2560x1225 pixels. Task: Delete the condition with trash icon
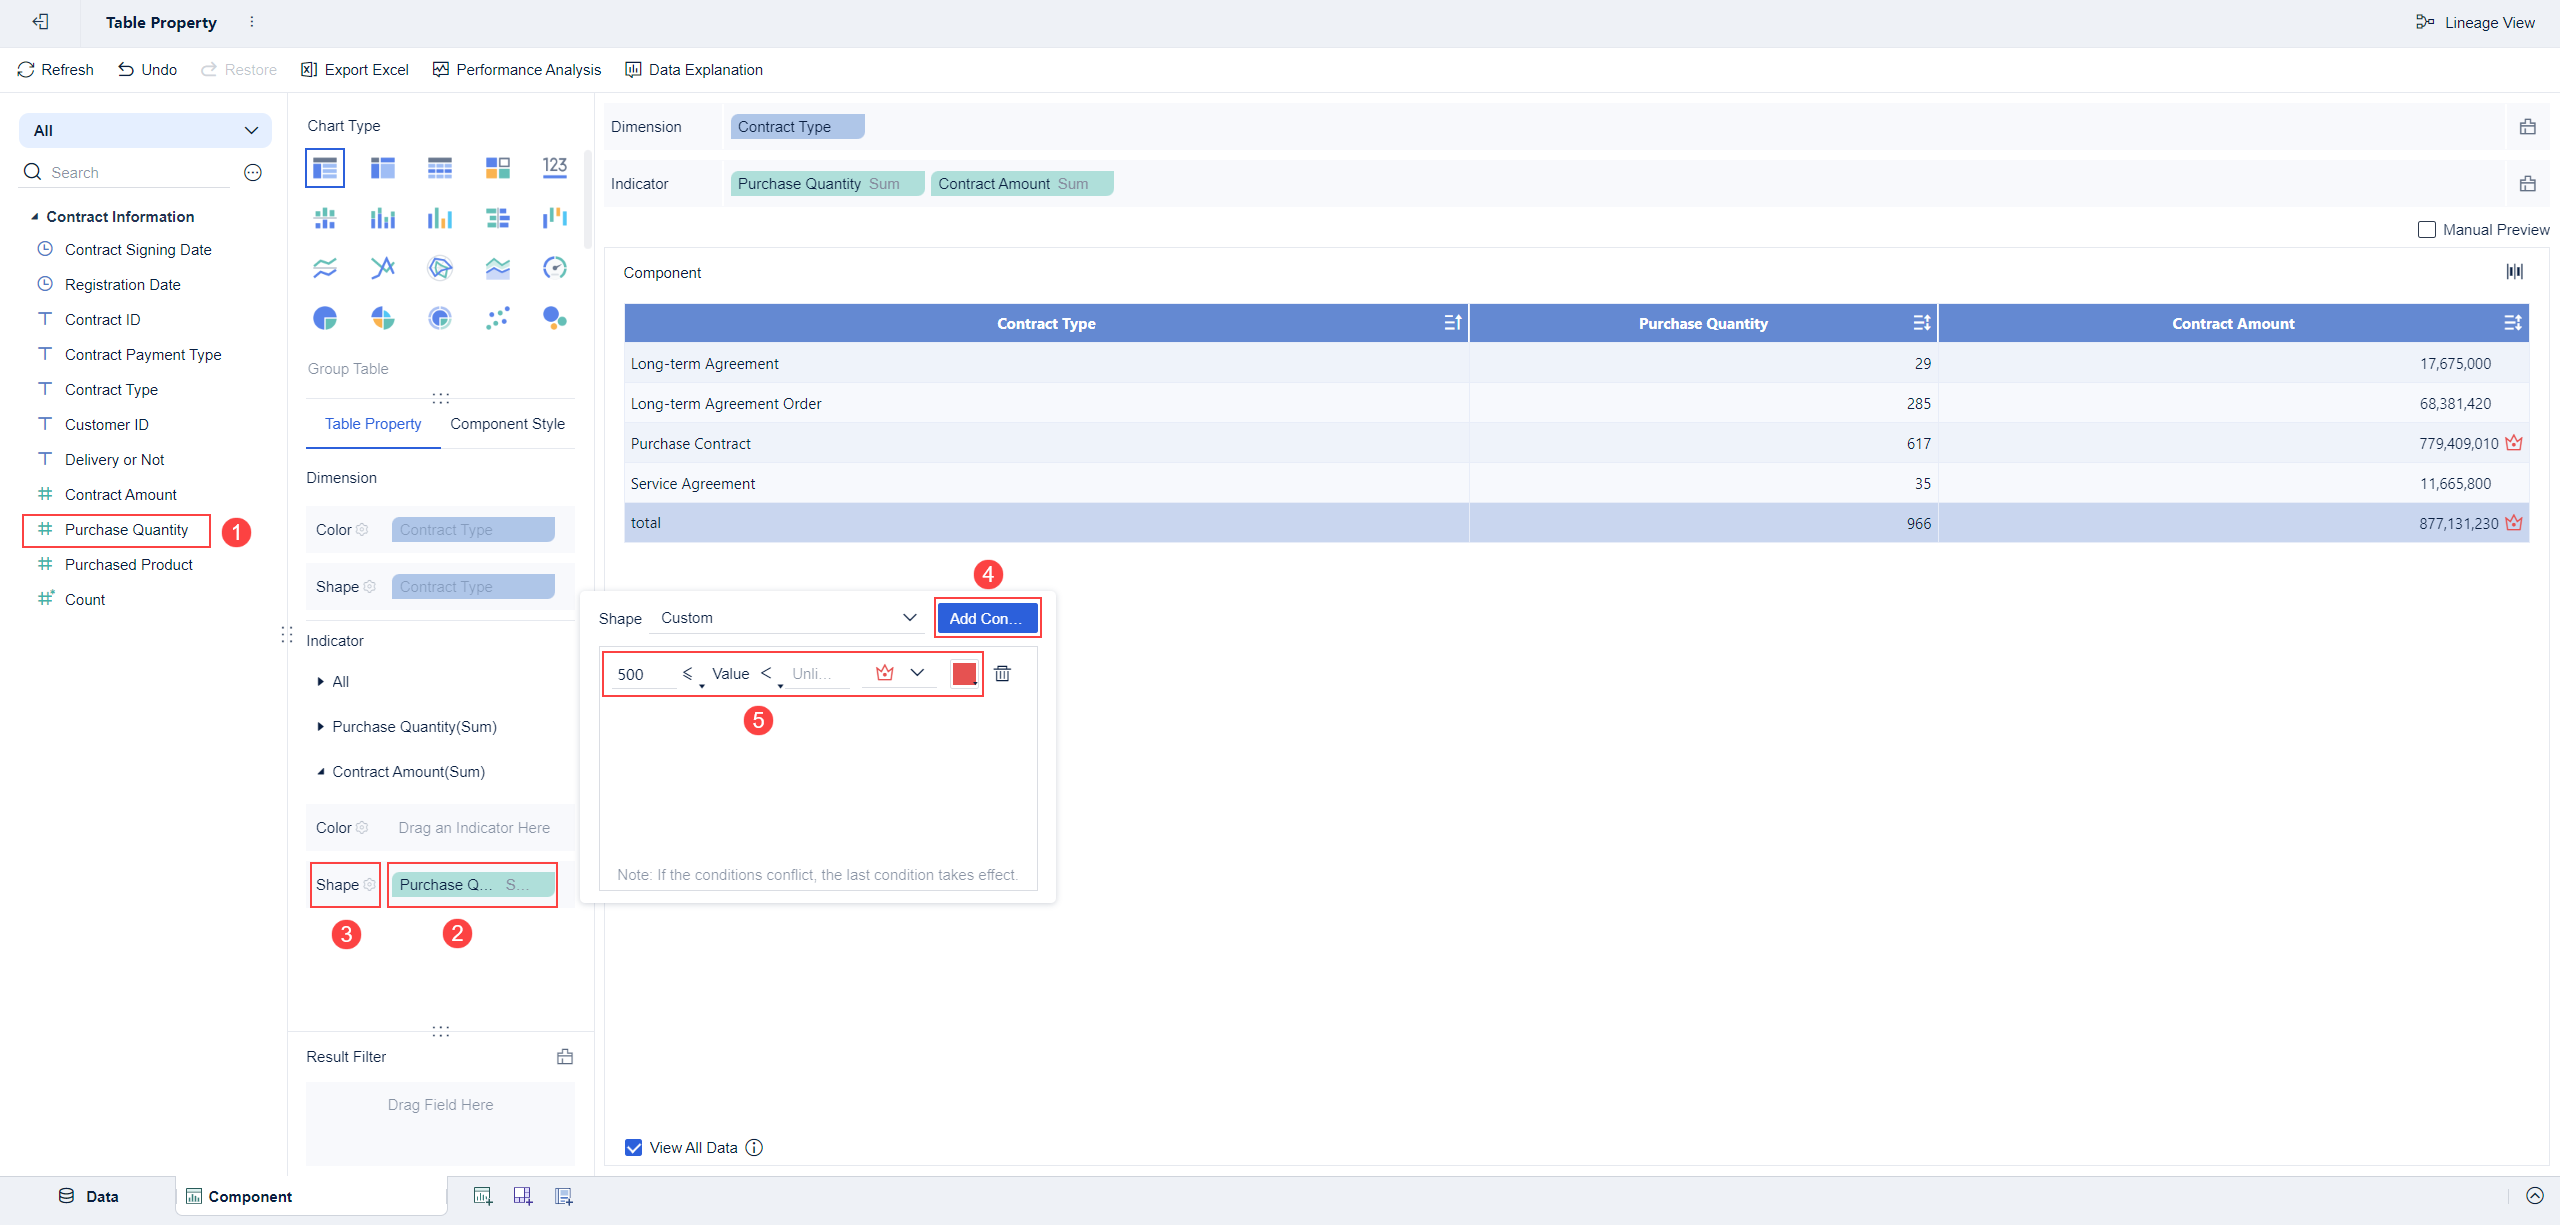[x=1002, y=674]
